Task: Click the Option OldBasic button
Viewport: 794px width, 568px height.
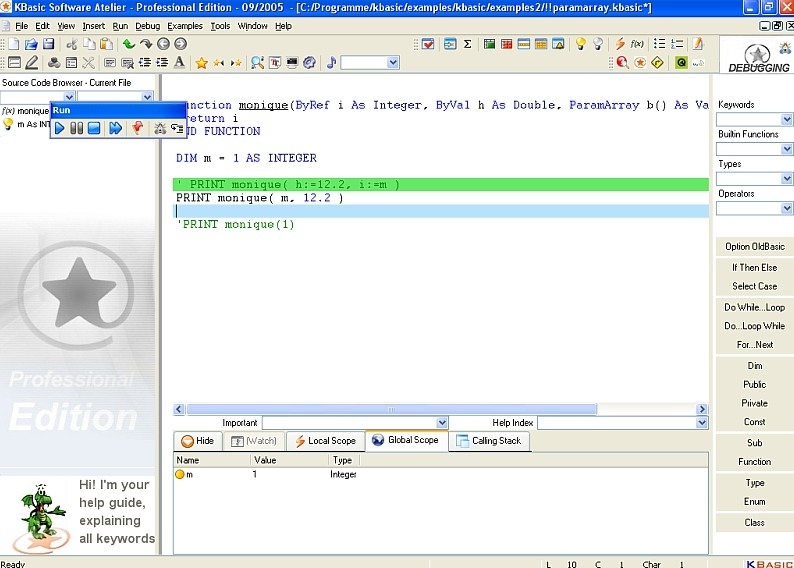Action: [754, 247]
